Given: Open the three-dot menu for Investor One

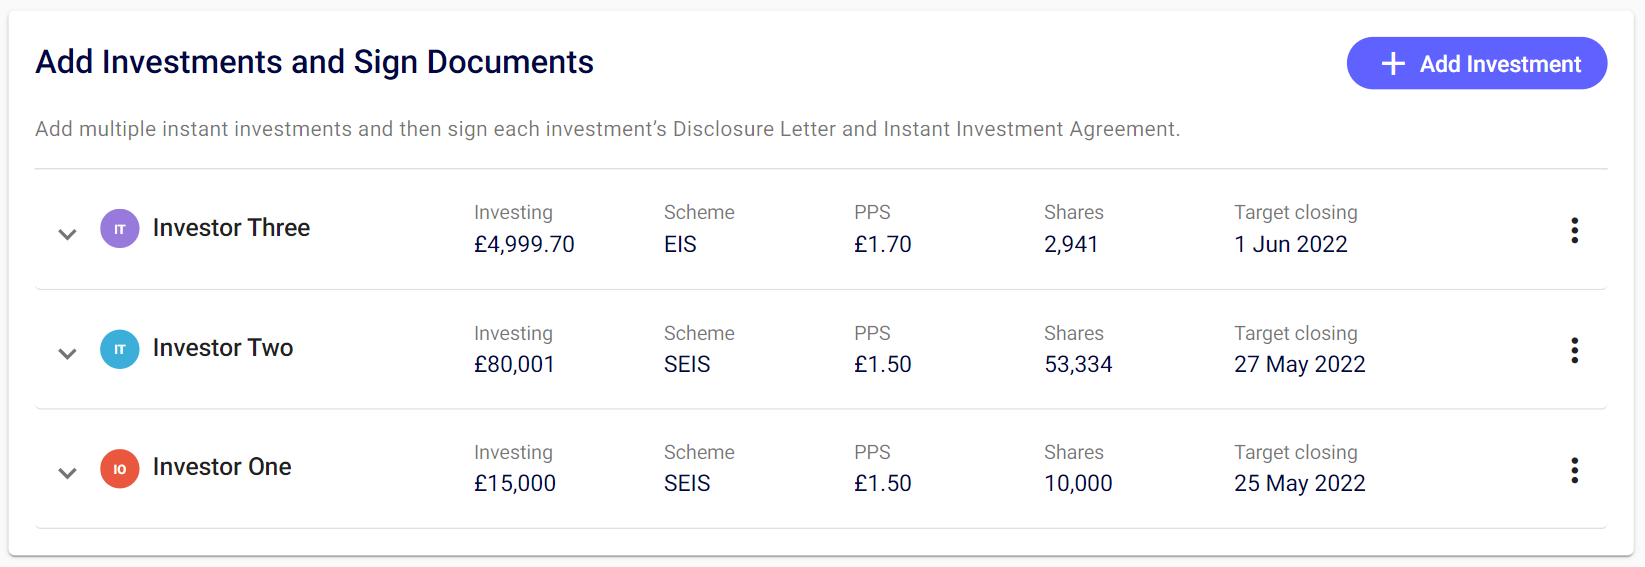Looking at the screenshot, I should (1574, 470).
